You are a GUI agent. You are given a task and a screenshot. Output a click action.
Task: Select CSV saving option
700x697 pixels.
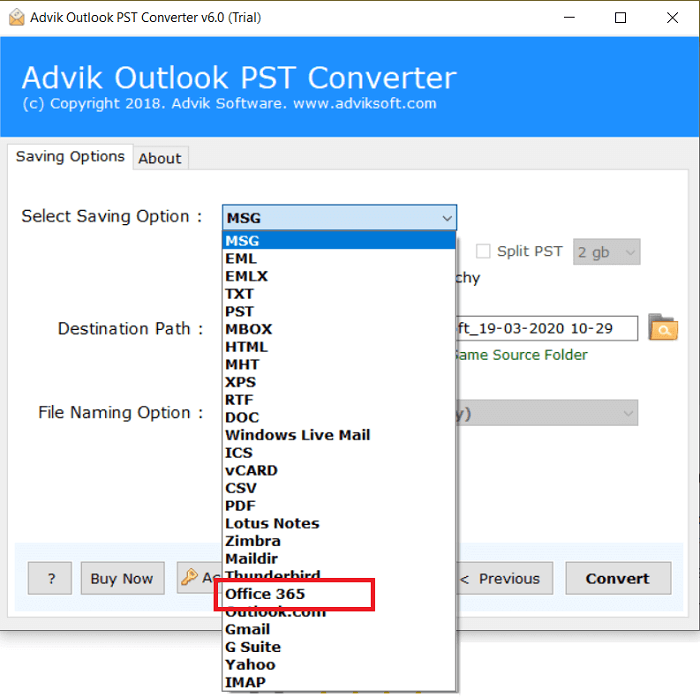point(339,488)
